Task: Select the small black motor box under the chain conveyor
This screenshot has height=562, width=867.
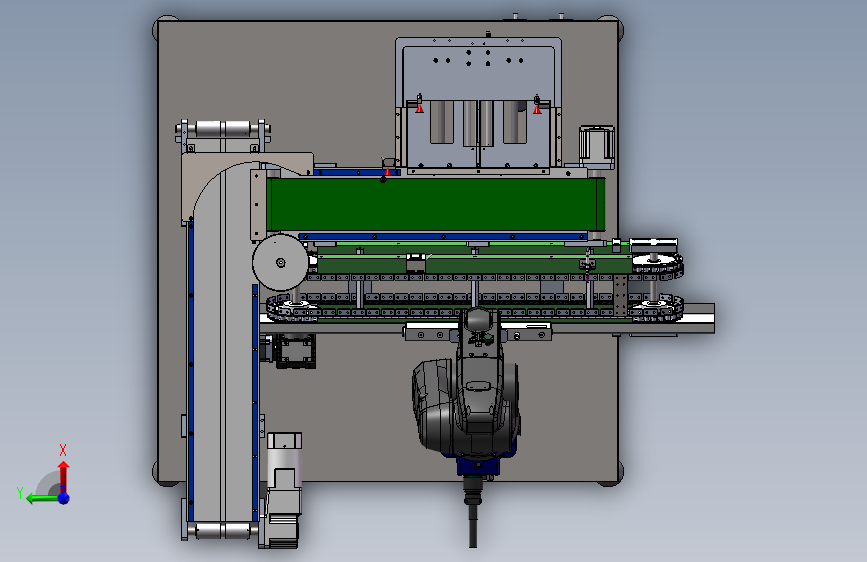Action: (295, 351)
